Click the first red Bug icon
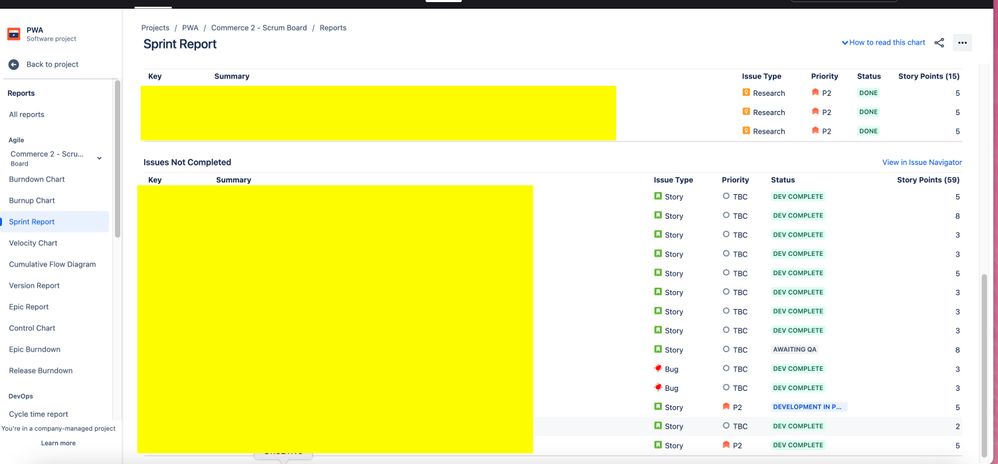This screenshot has height=464, width=998. tap(658, 369)
